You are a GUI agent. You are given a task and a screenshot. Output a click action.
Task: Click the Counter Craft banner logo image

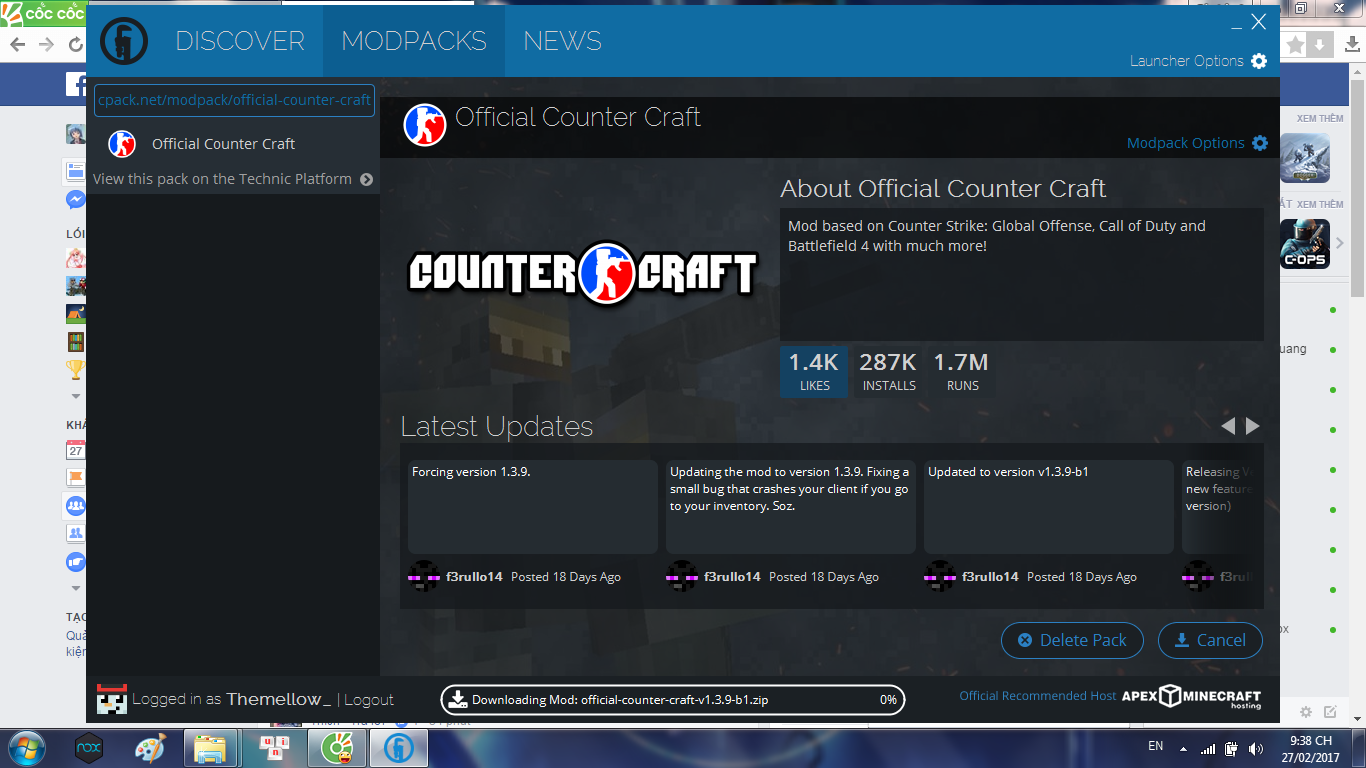click(582, 272)
